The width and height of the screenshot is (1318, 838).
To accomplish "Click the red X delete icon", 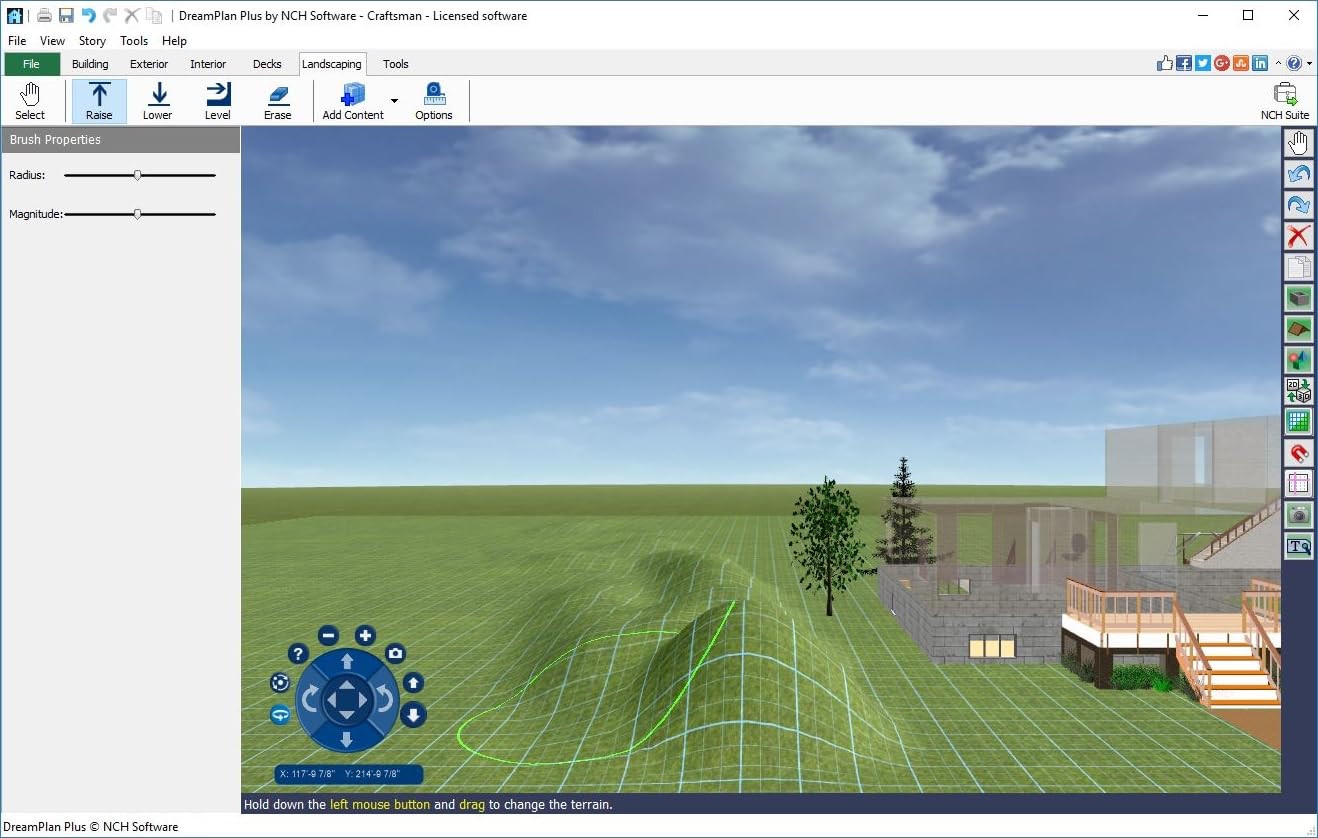I will click(x=1298, y=237).
